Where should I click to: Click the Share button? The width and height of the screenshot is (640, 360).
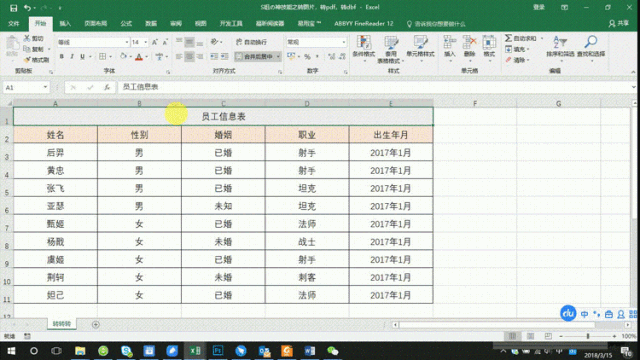point(619,24)
